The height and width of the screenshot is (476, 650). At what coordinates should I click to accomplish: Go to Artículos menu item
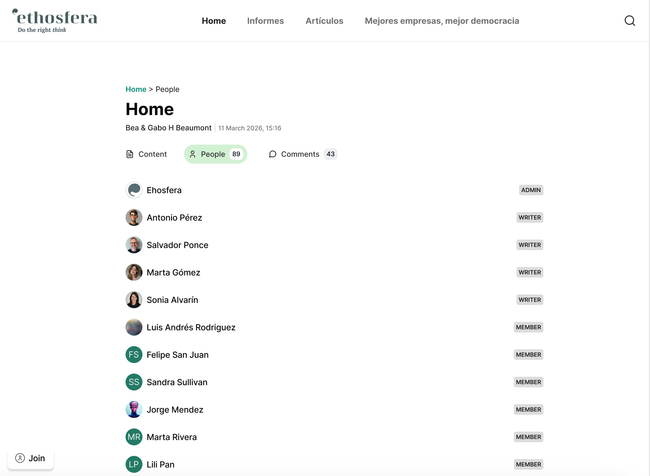(x=324, y=21)
